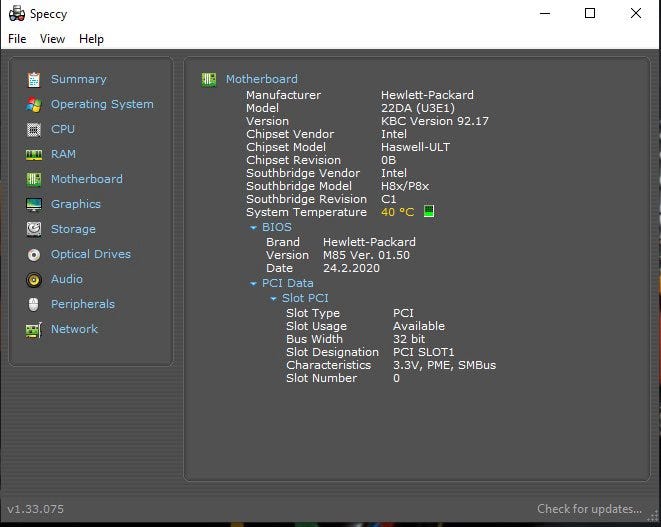Screen dimensions: 661x527
Task: Minimize the Speccy window
Action: (545, 13)
